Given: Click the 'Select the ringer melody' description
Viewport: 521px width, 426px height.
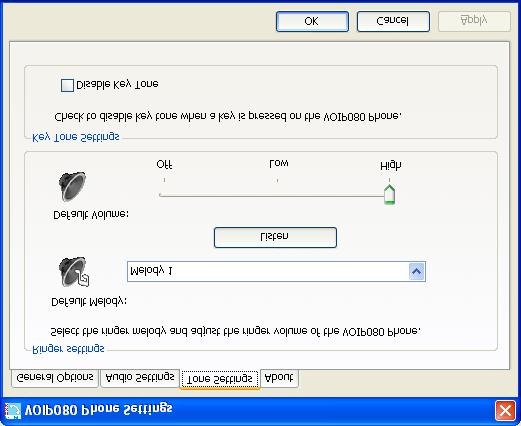Looking at the screenshot, I should point(236,331).
